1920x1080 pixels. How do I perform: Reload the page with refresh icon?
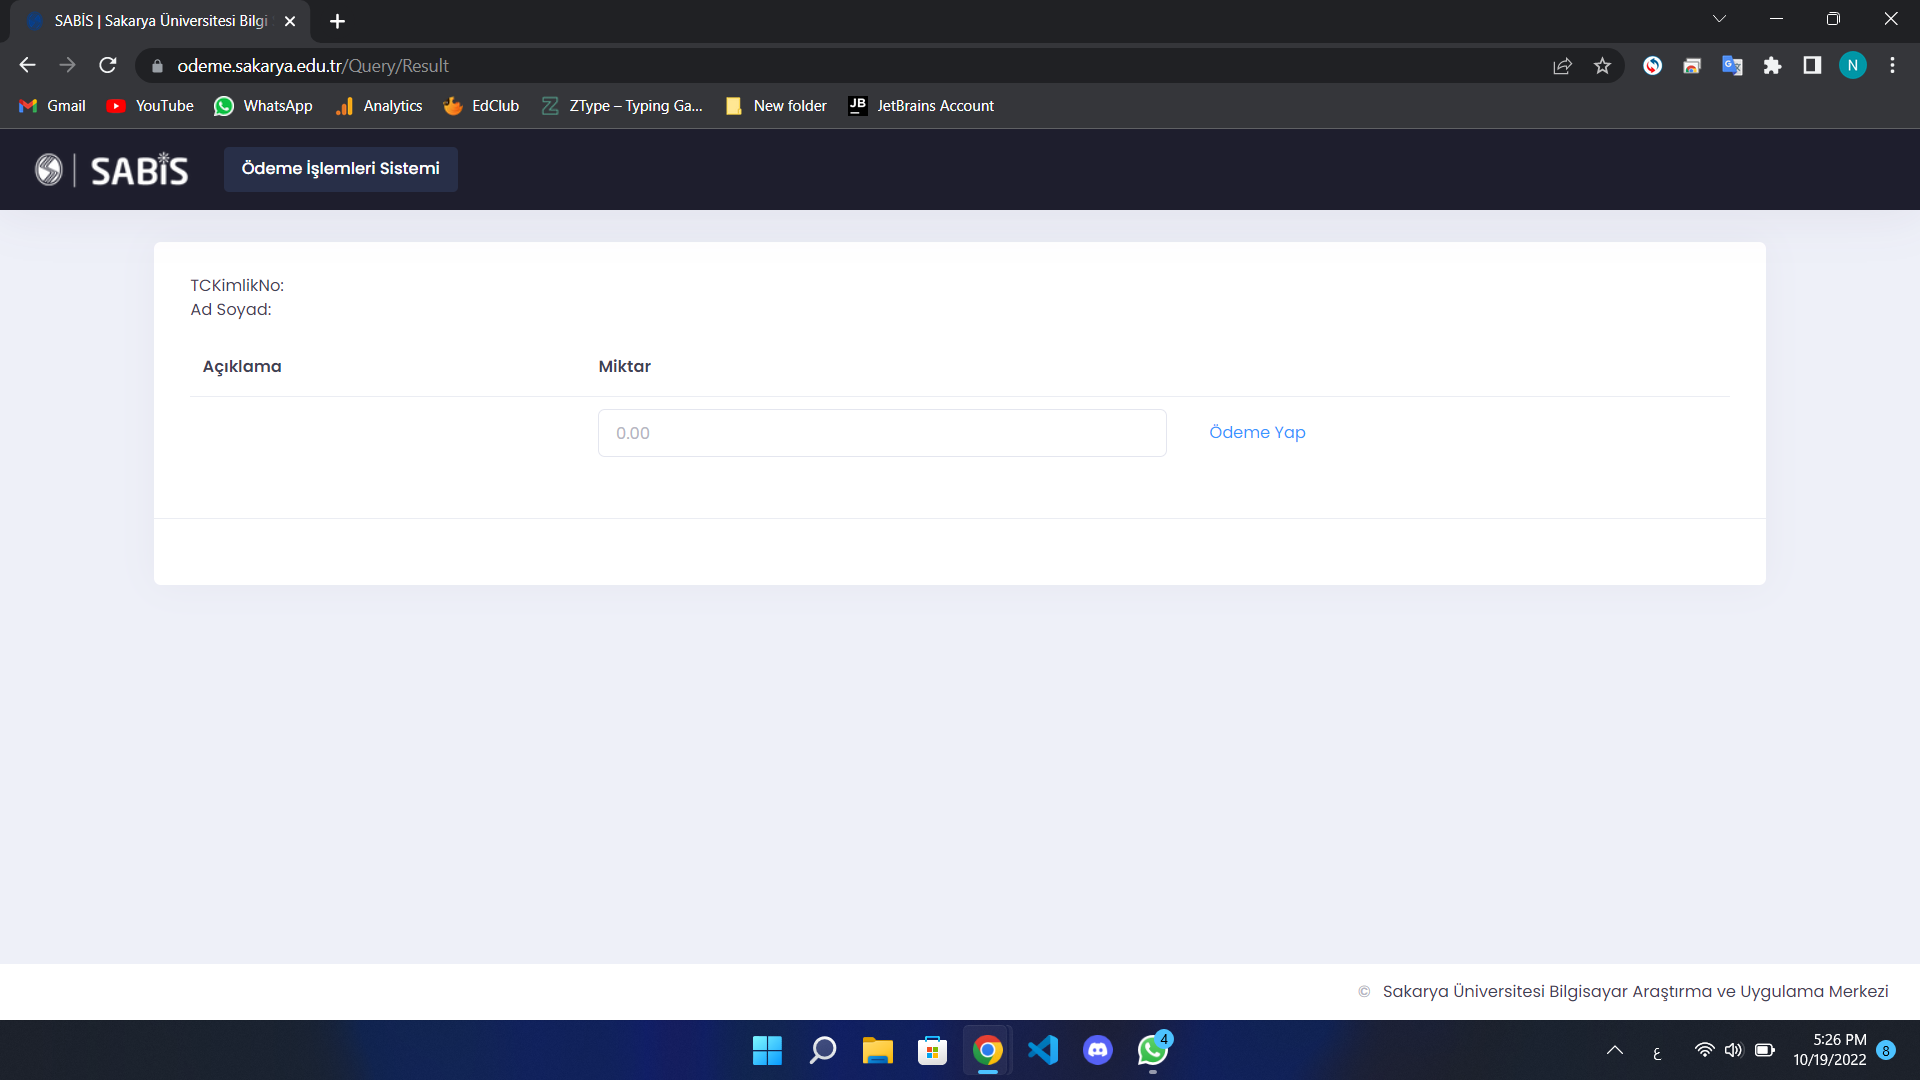click(108, 66)
